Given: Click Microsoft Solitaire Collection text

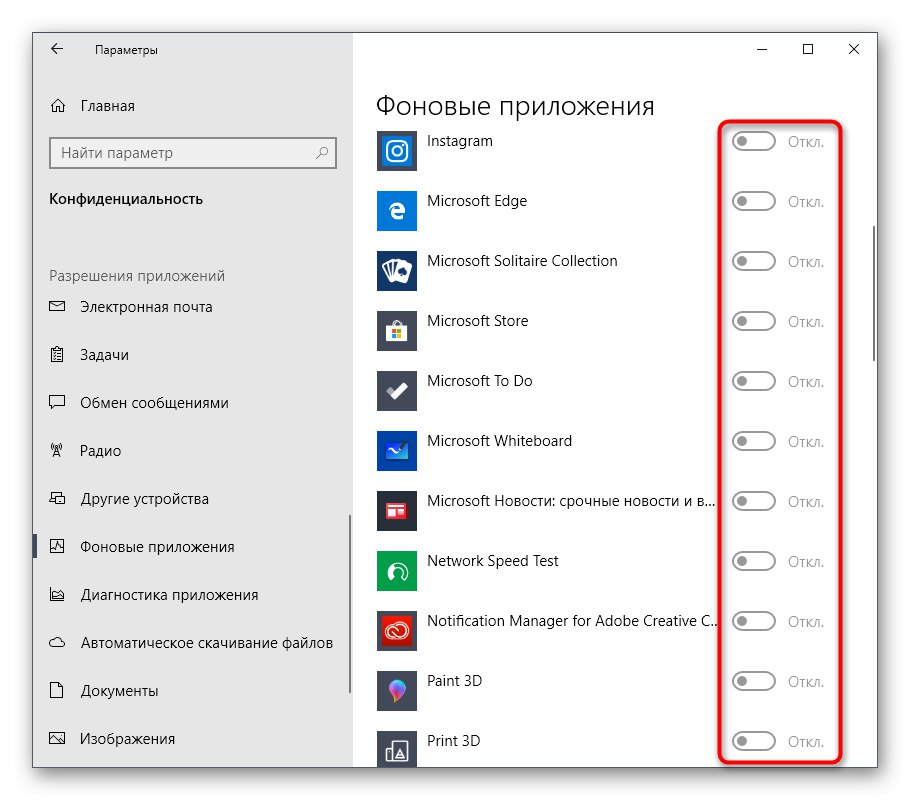Looking at the screenshot, I should (x=522, y=261).
